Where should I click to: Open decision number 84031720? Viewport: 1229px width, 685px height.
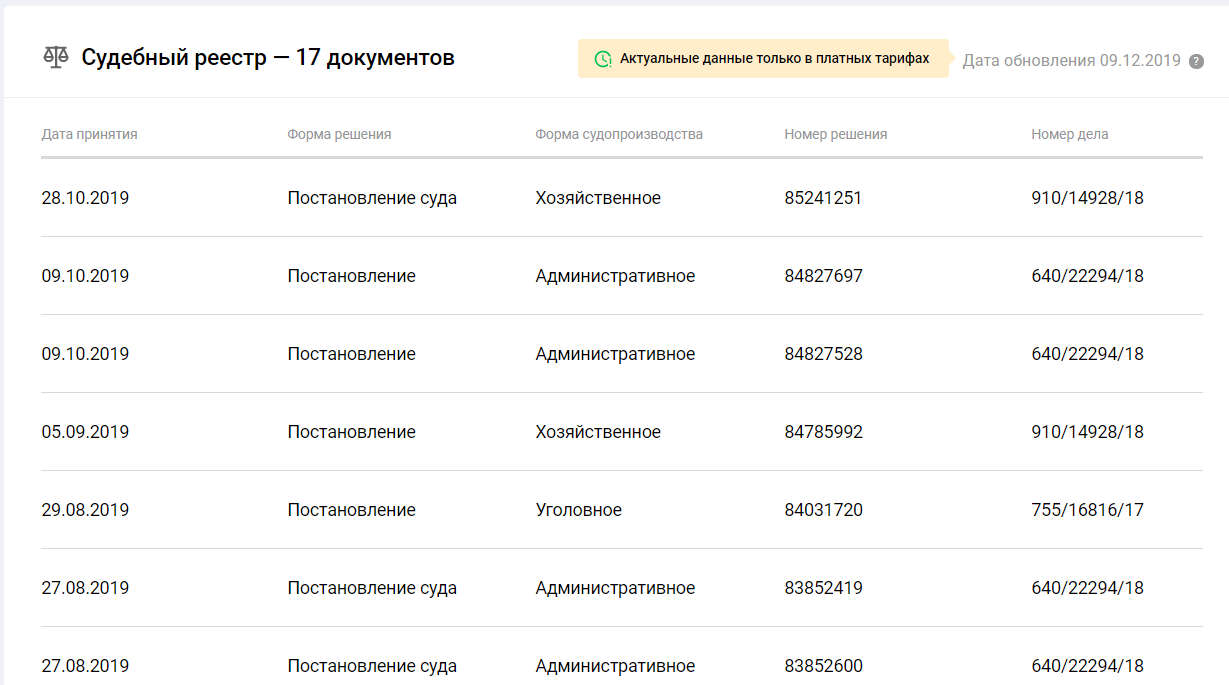(x=823, y=510)
